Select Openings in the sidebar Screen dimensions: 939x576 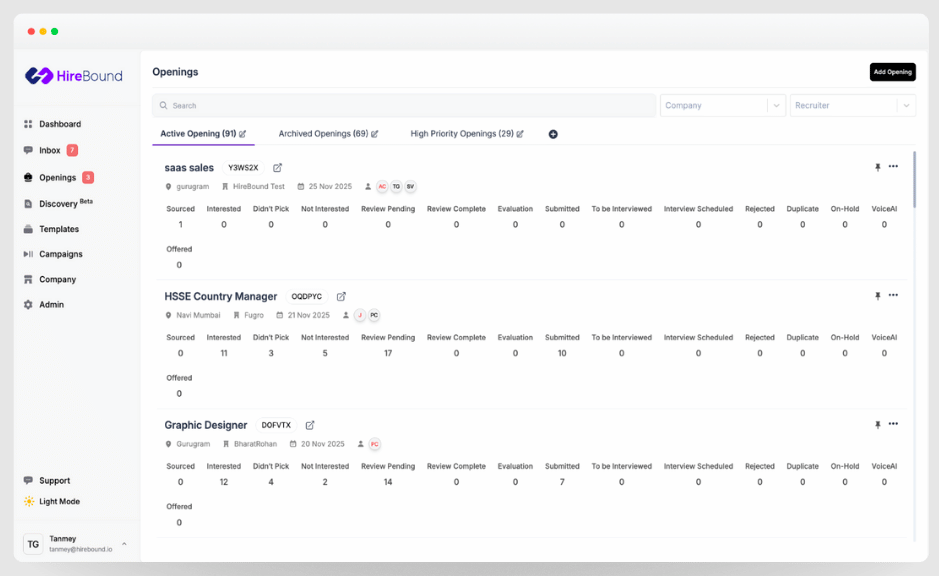point(55,176)
